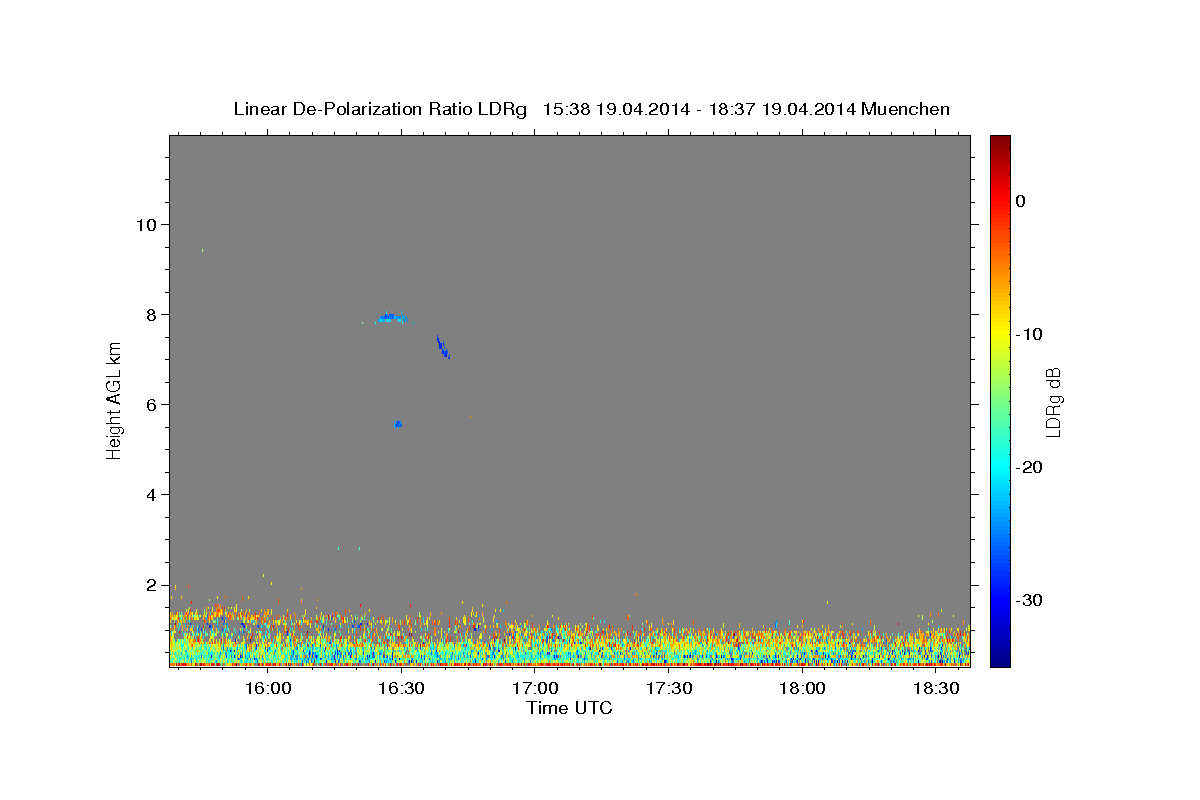
Task: Click the 'LDRg dB' colorbar label
Action: pos(1052,402)
